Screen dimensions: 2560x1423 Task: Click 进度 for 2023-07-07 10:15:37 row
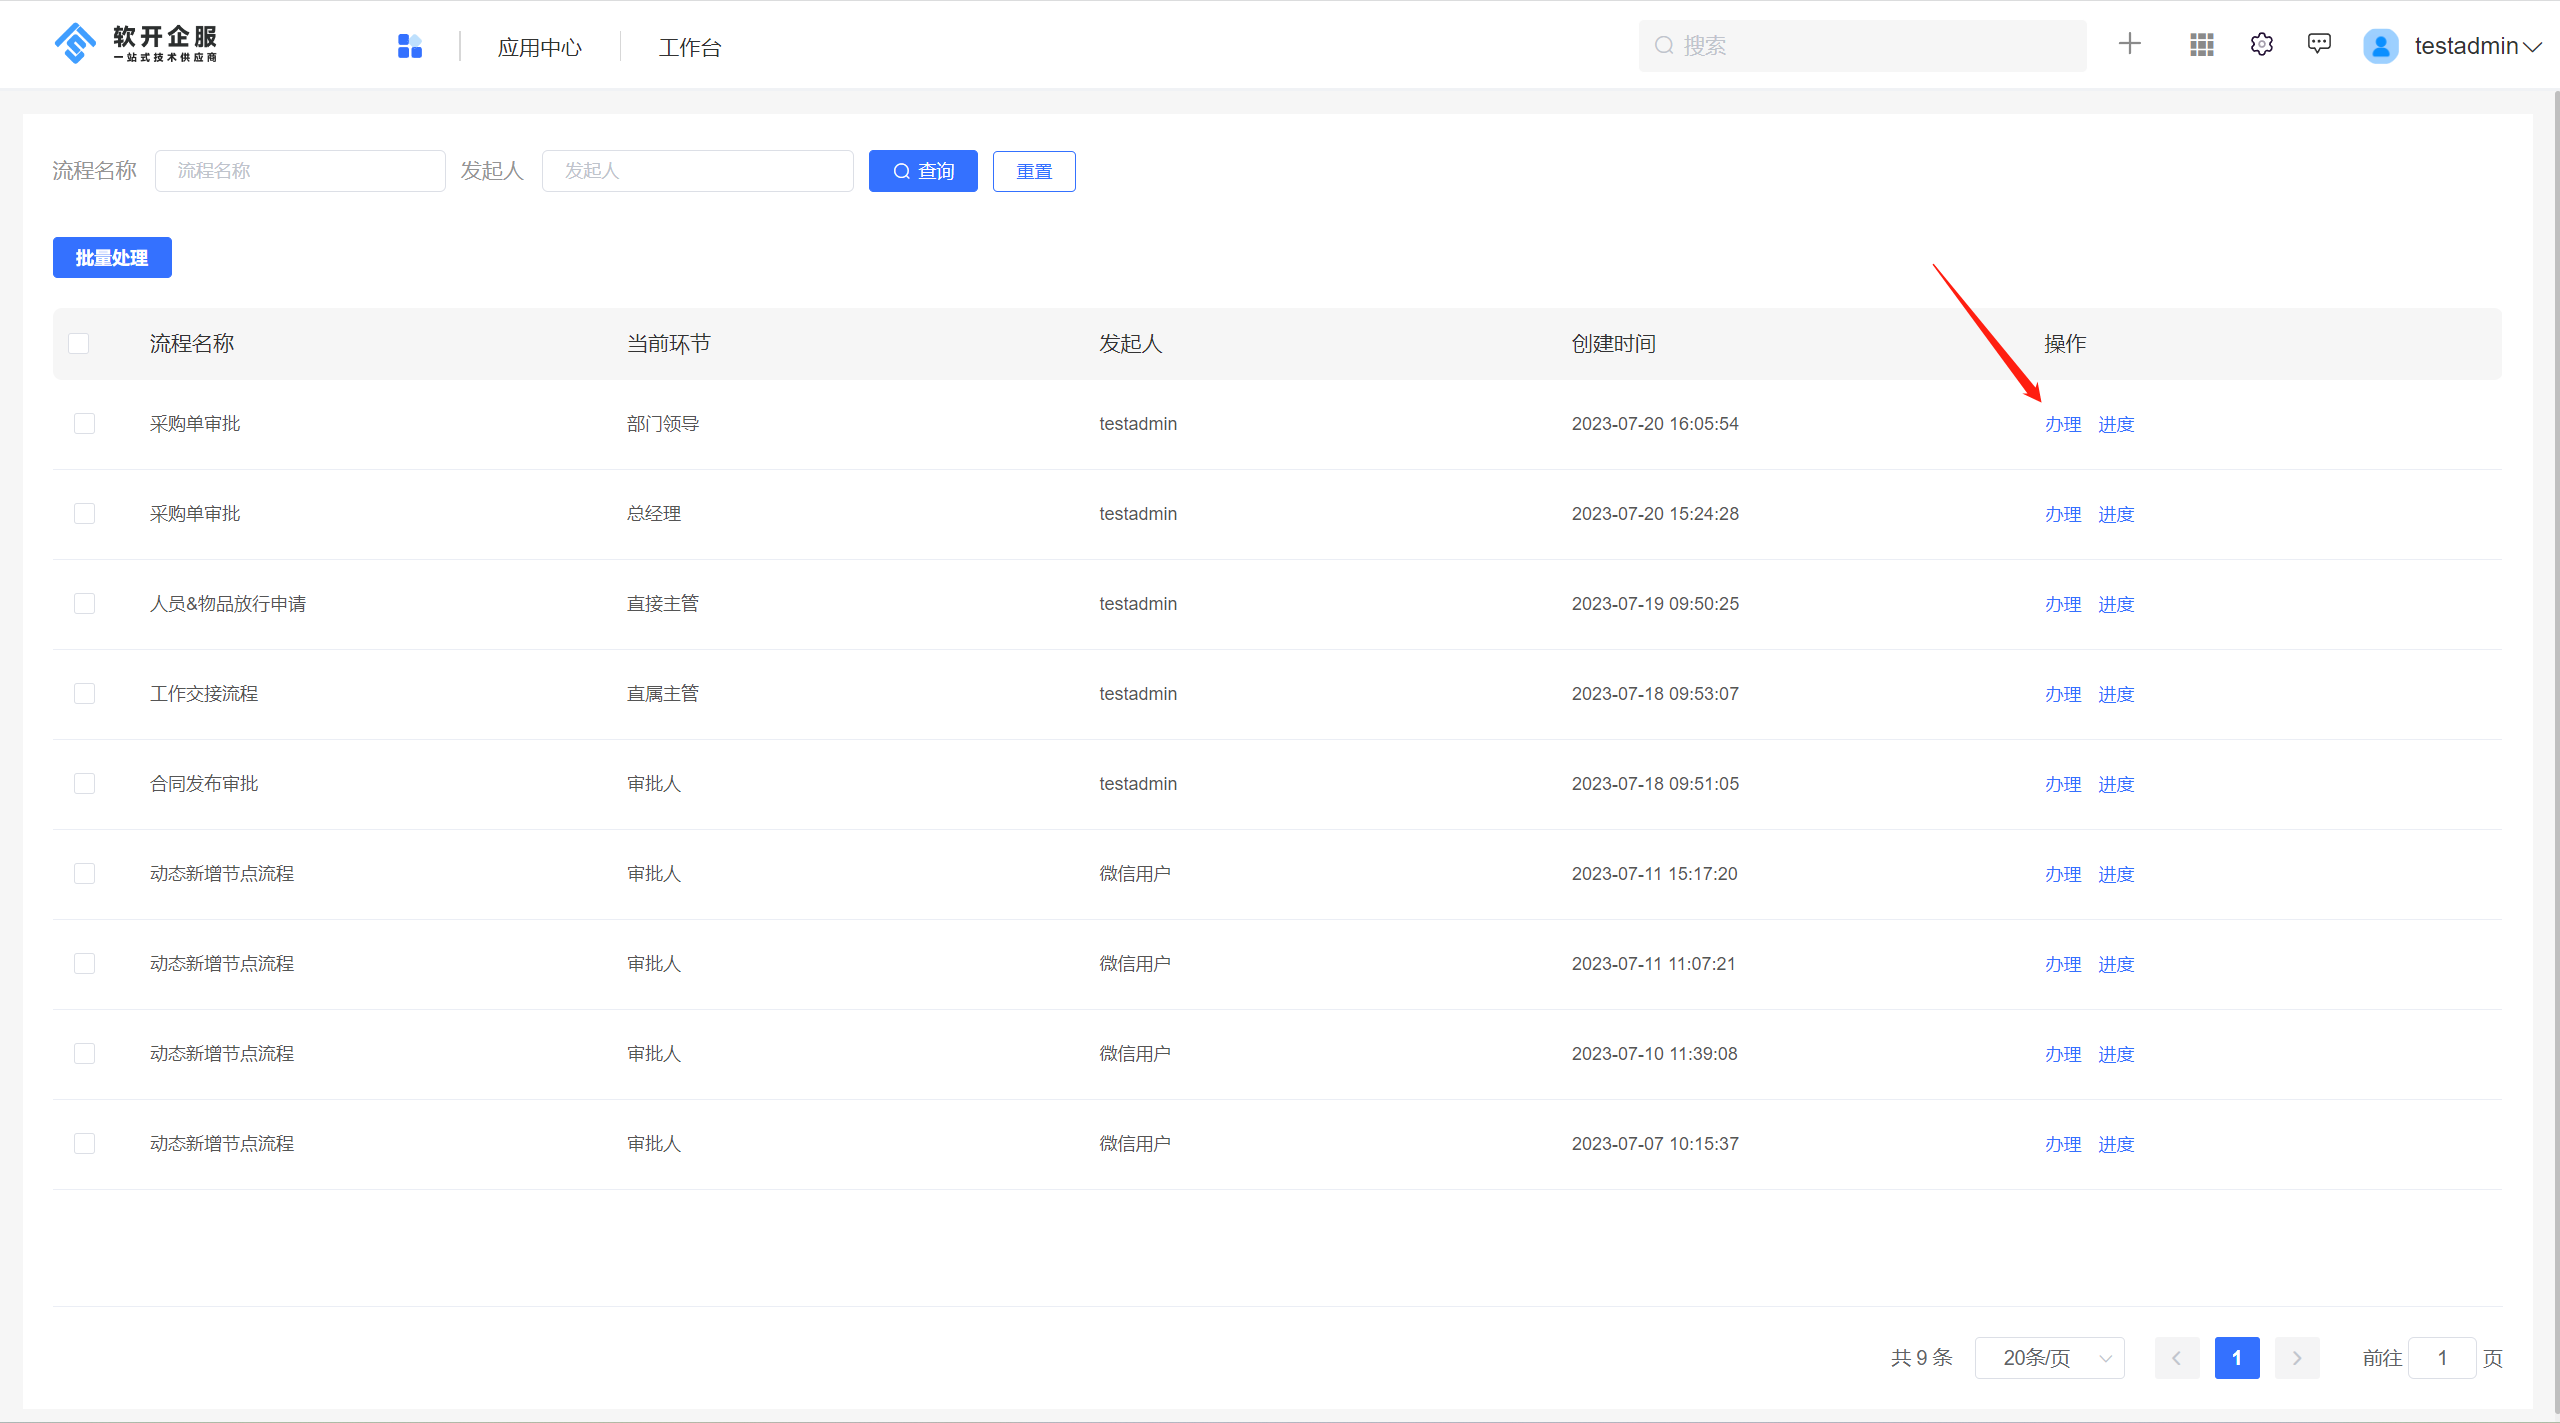(2116, 1144)
